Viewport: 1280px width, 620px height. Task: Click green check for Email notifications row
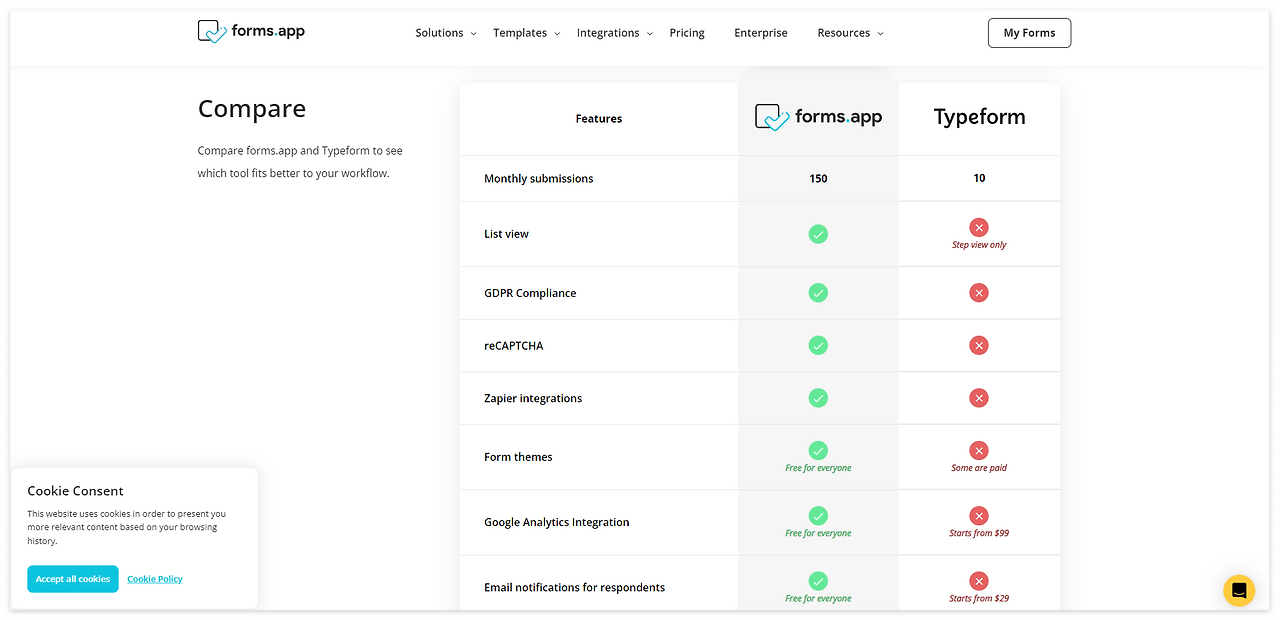(x=818, y=581)
